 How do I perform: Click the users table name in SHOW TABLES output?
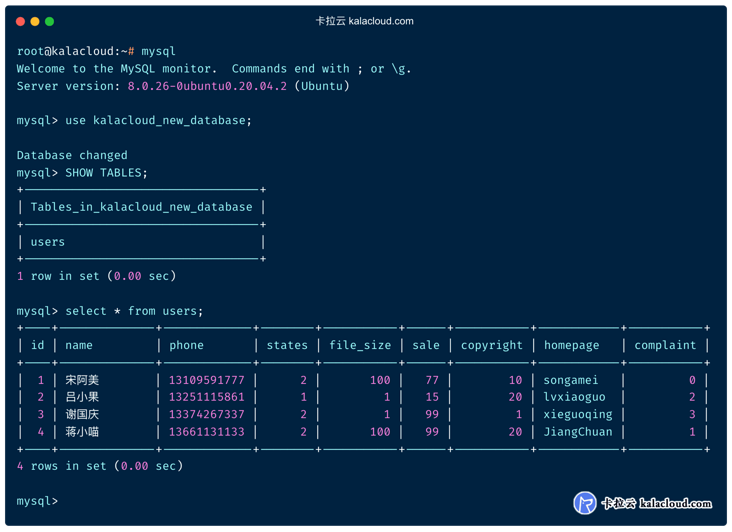(x=48, y=242)
